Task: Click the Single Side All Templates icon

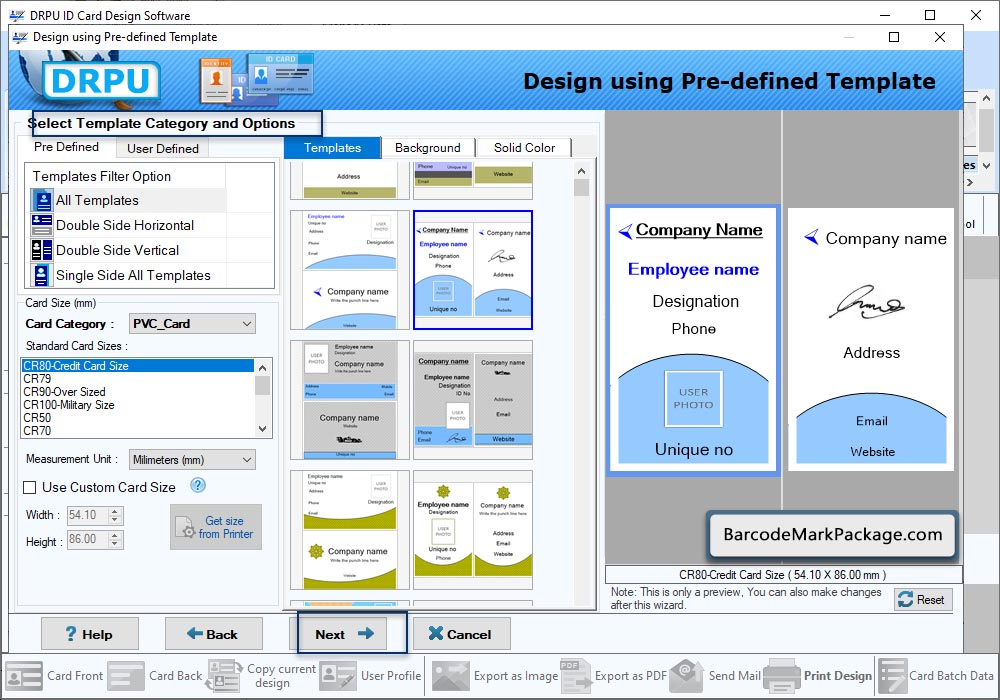Action: [x=42, y=275]
